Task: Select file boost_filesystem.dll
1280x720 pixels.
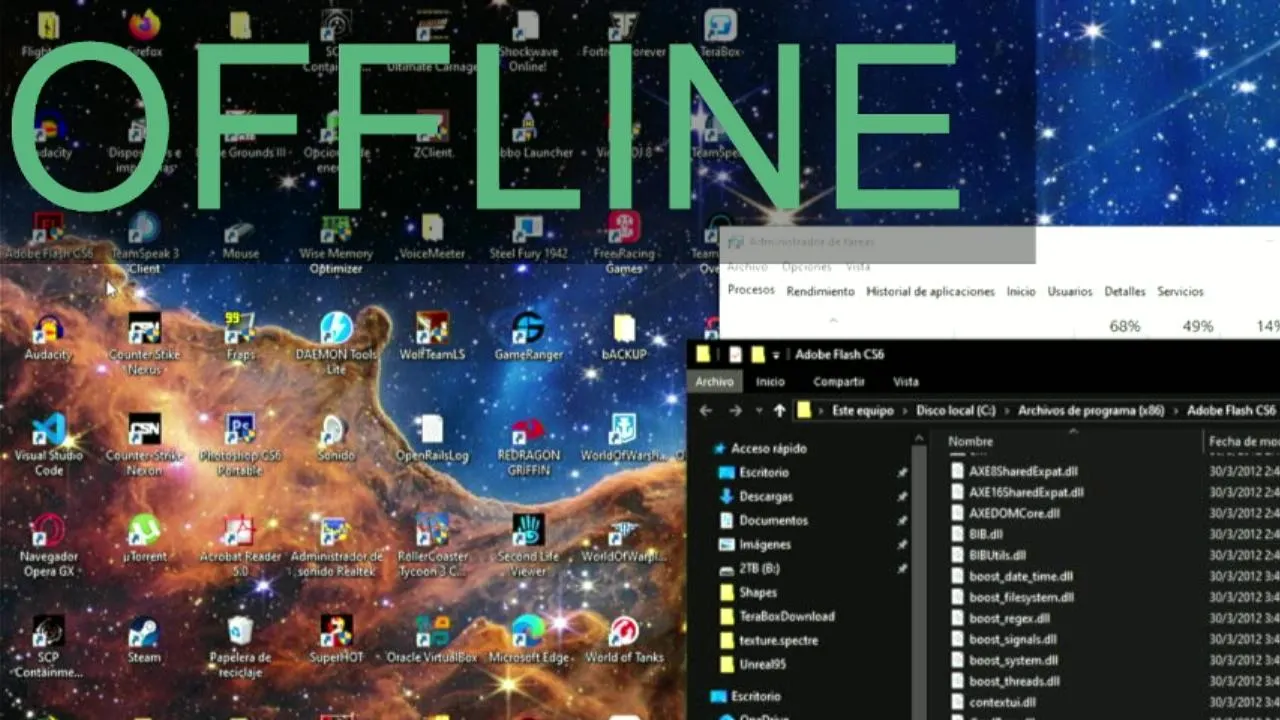Action: pos(1021,597)
